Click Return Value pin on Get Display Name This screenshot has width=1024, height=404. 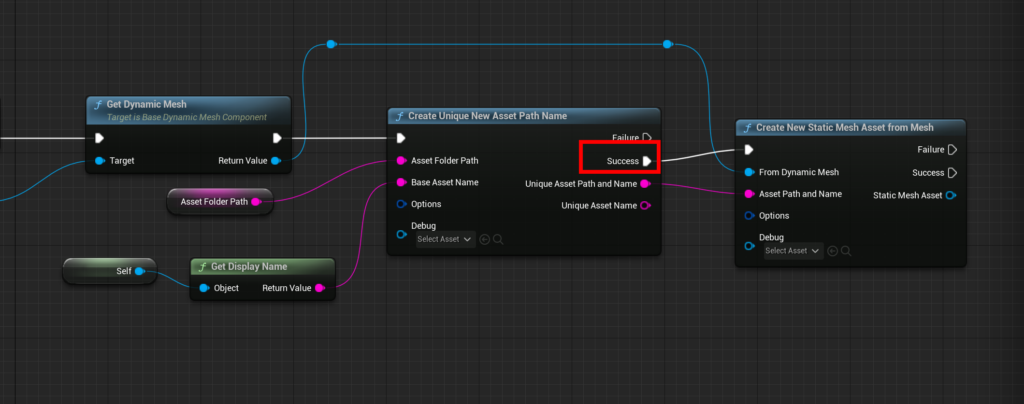point(319,288)
